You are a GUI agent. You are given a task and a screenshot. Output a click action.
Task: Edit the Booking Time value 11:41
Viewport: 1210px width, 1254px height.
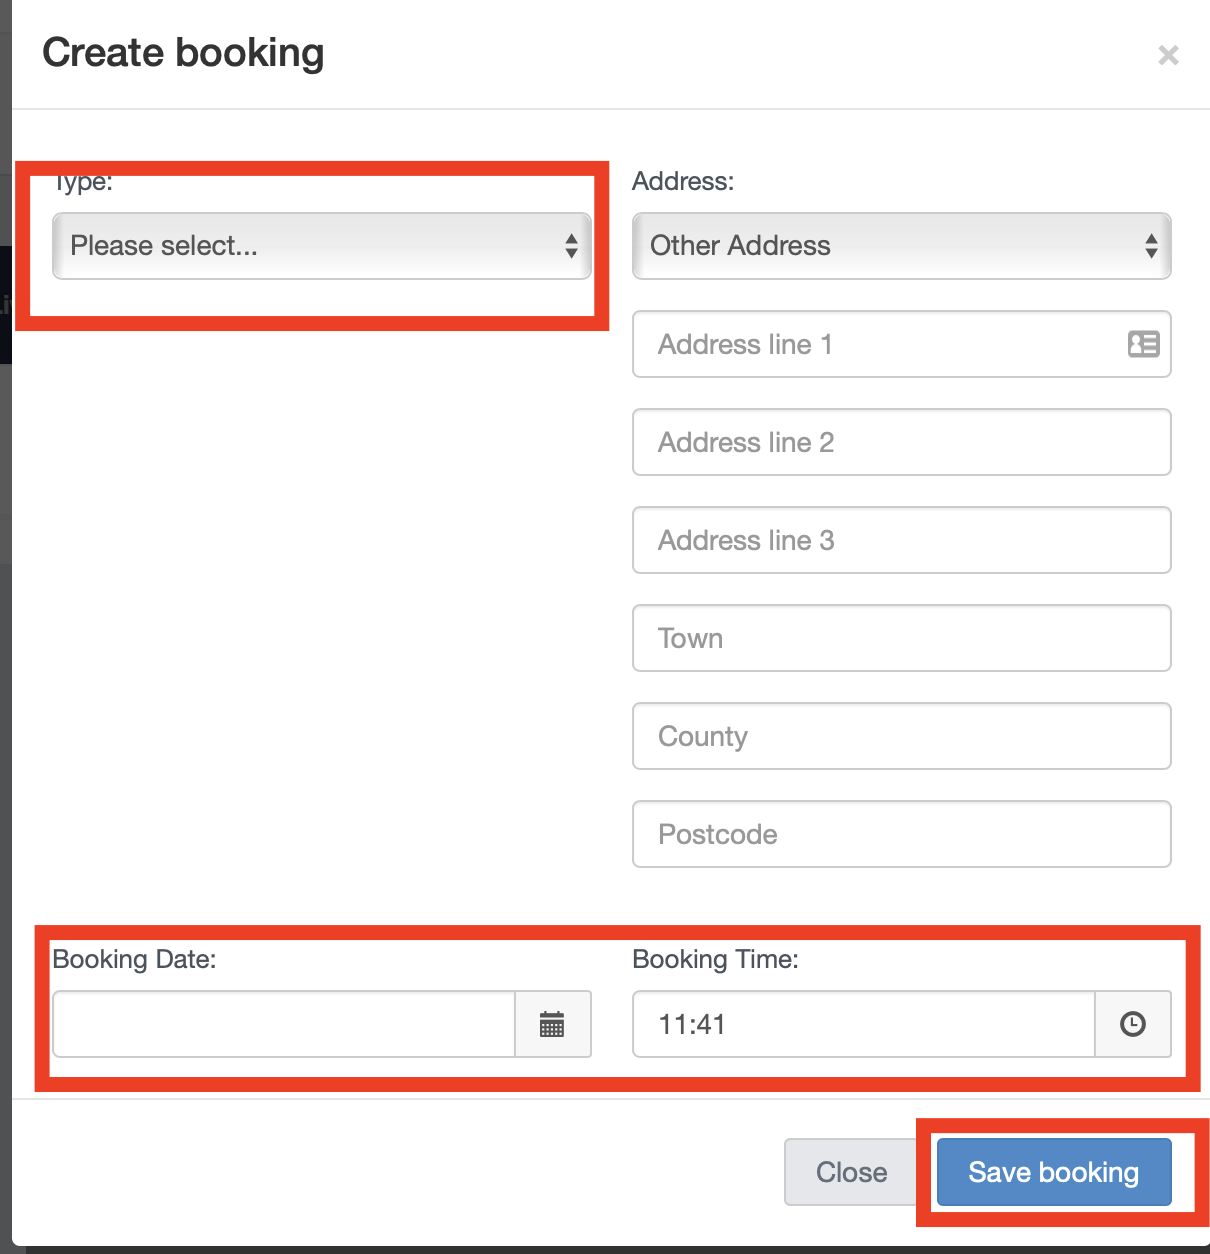864,1024
